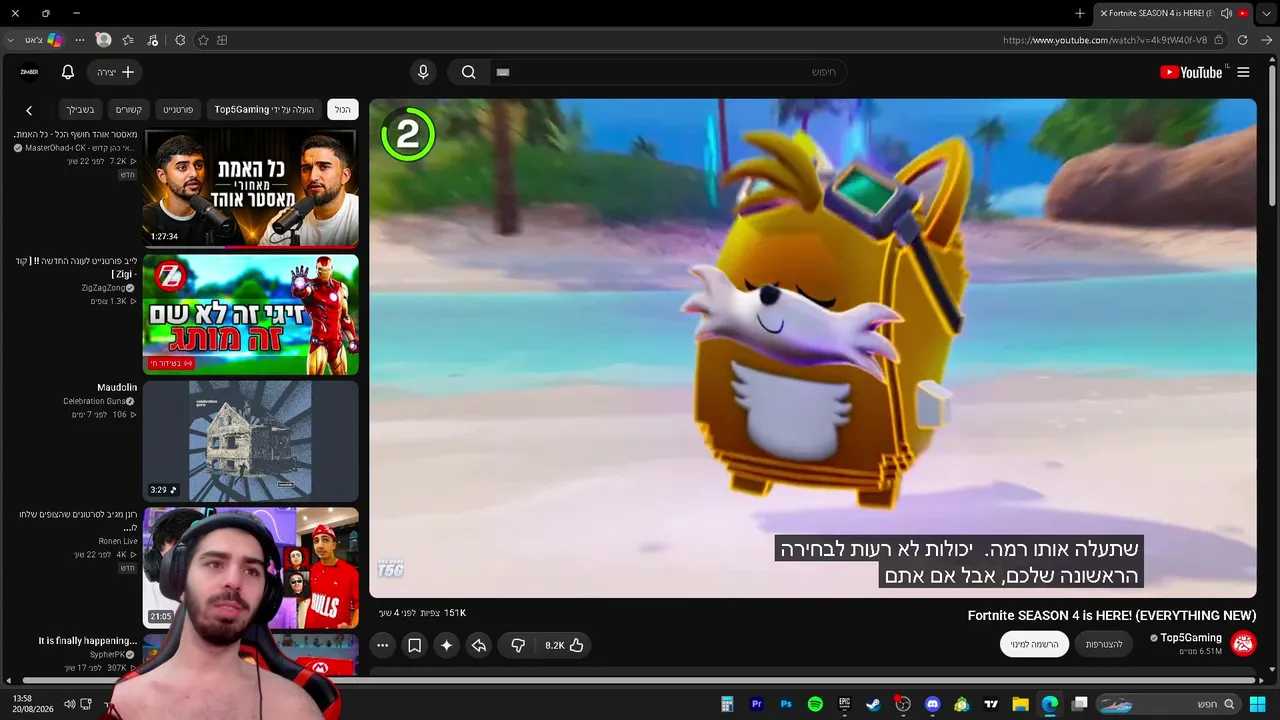Open Spotify from the taskbar

[815, 704]
